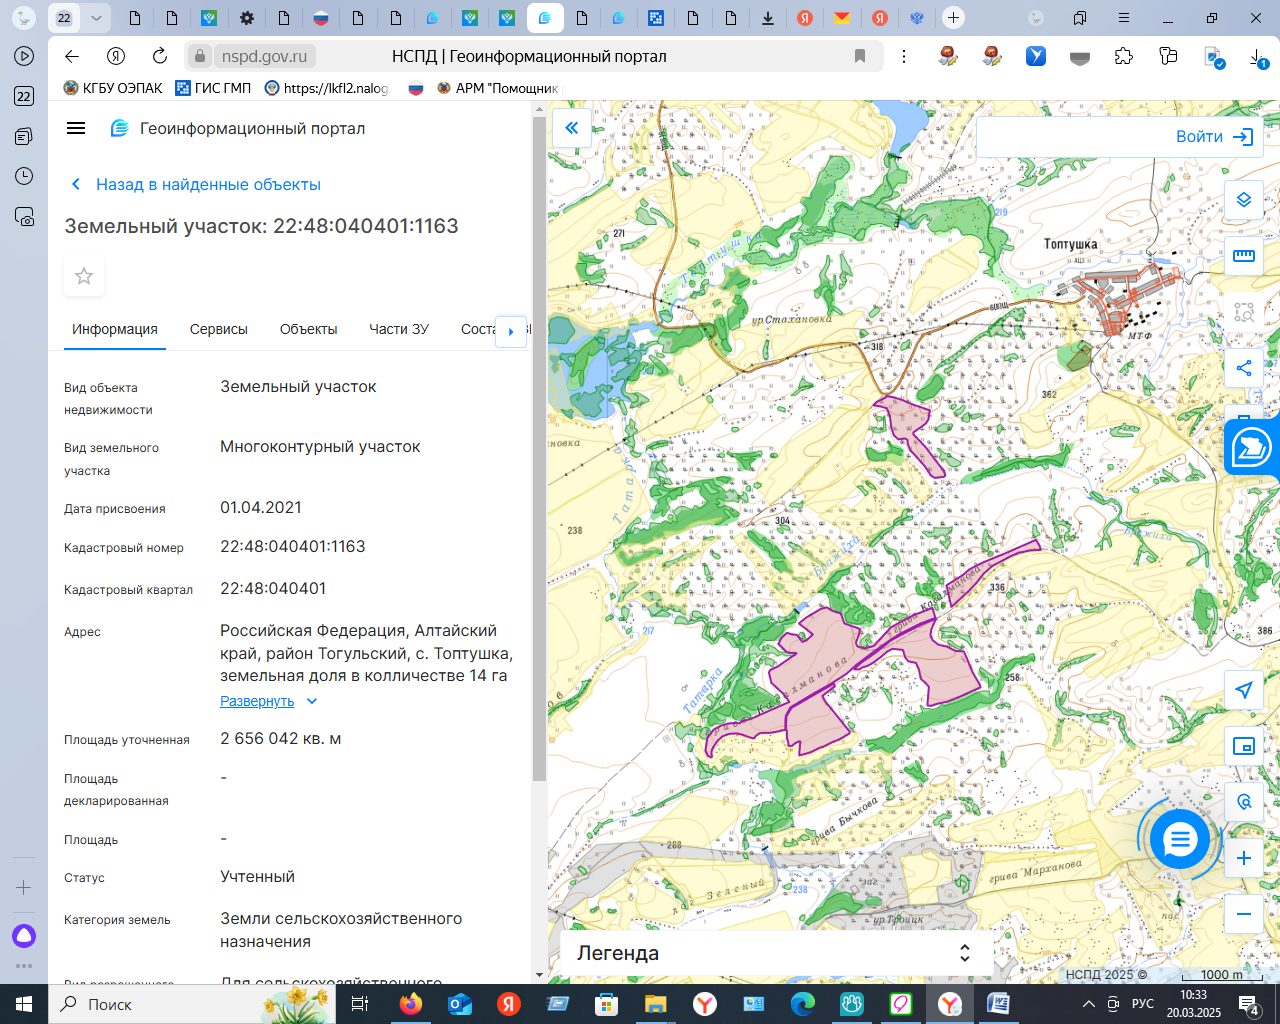Collapse the side panel with double chevron
1280x1024 pixels.
point(572,128)
